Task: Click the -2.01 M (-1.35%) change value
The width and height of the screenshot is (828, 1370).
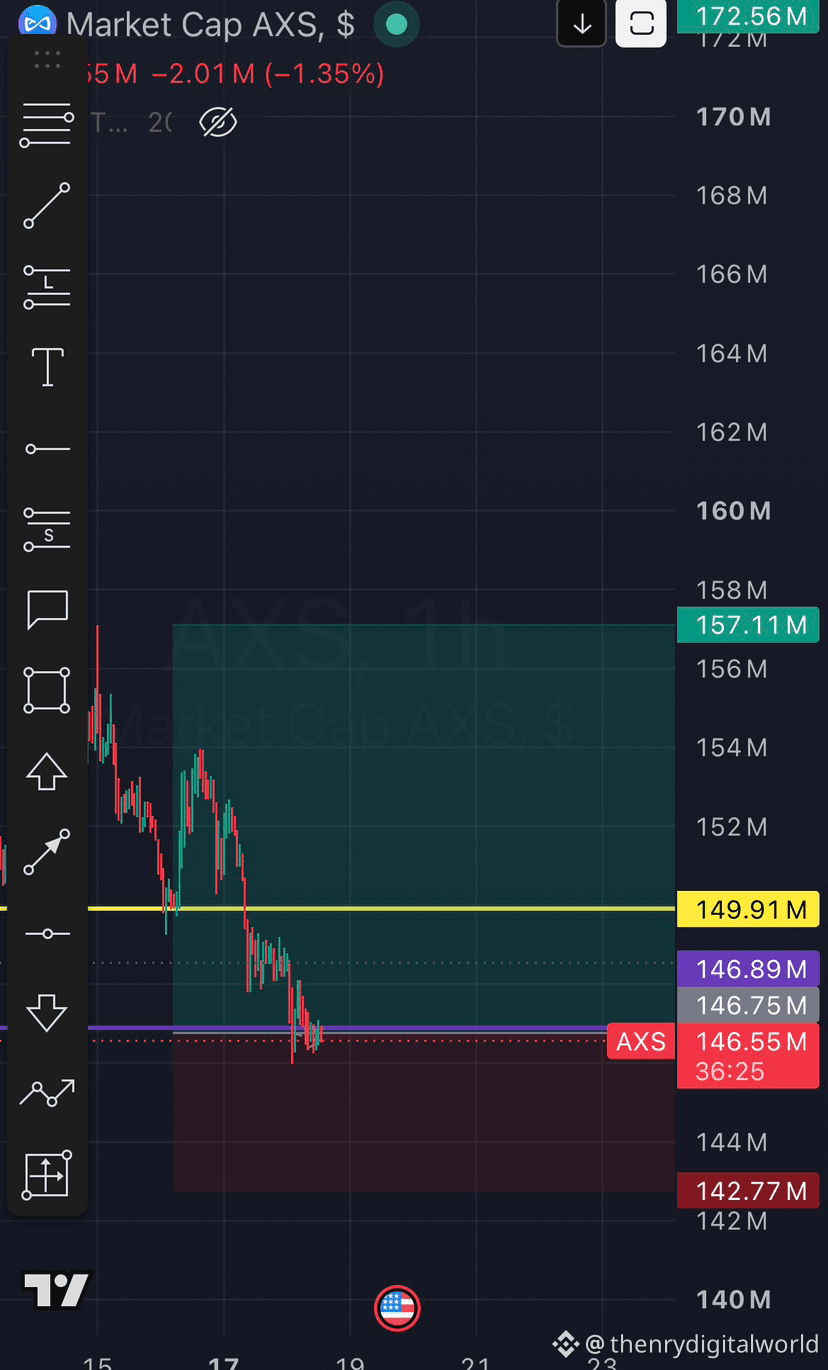Action: tap(268, 74)
